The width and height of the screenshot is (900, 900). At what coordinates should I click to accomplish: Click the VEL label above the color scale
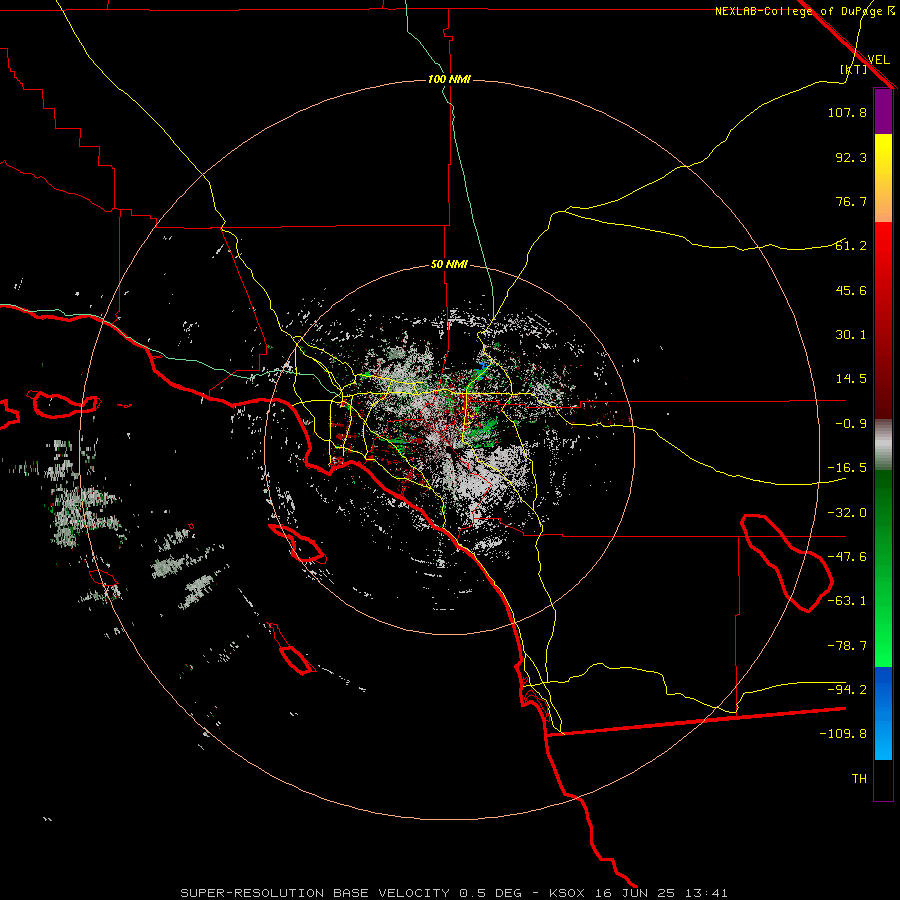click(878, 59)
